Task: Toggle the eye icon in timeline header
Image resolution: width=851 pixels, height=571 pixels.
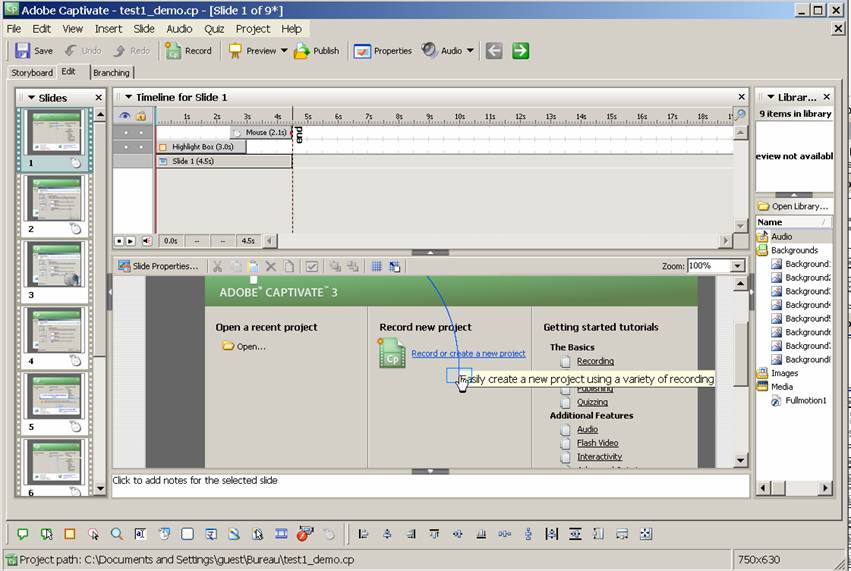Action: coord(125,116)
